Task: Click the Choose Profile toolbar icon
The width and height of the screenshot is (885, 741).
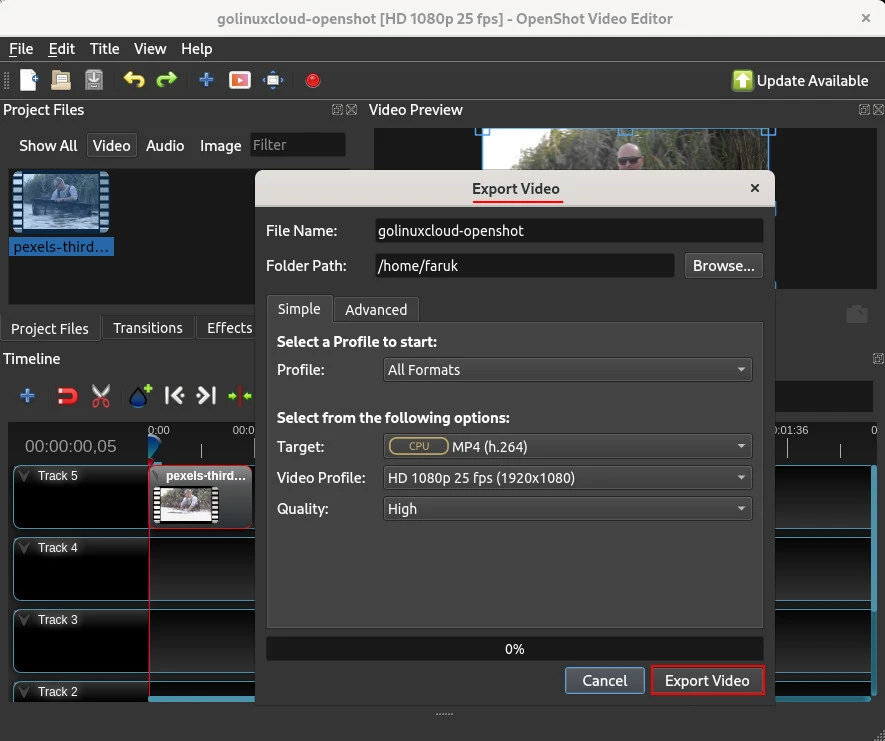Action: coord(240,80)
